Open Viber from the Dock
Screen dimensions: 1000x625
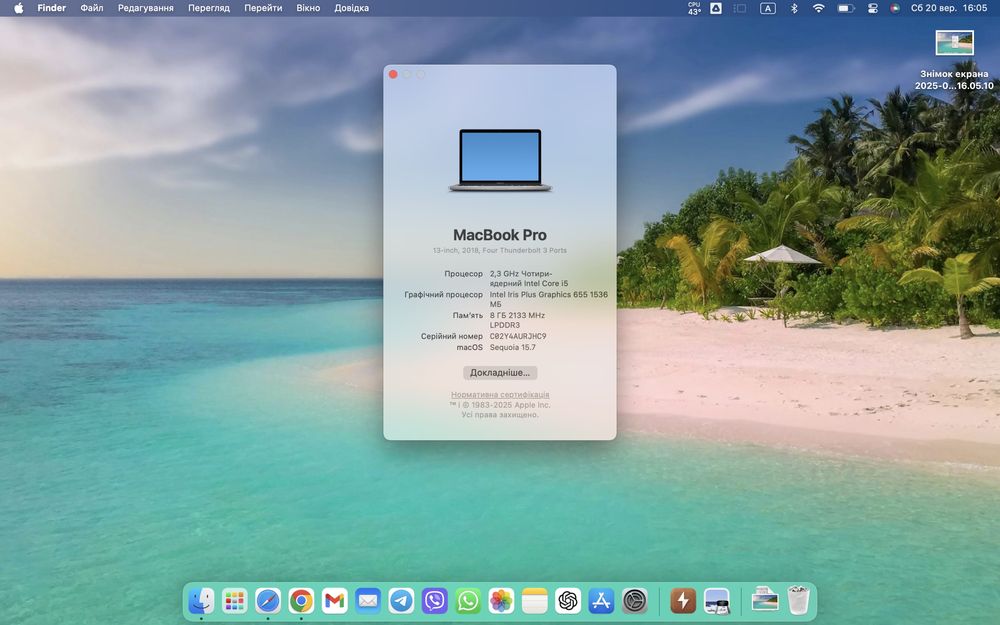point(434,601)
